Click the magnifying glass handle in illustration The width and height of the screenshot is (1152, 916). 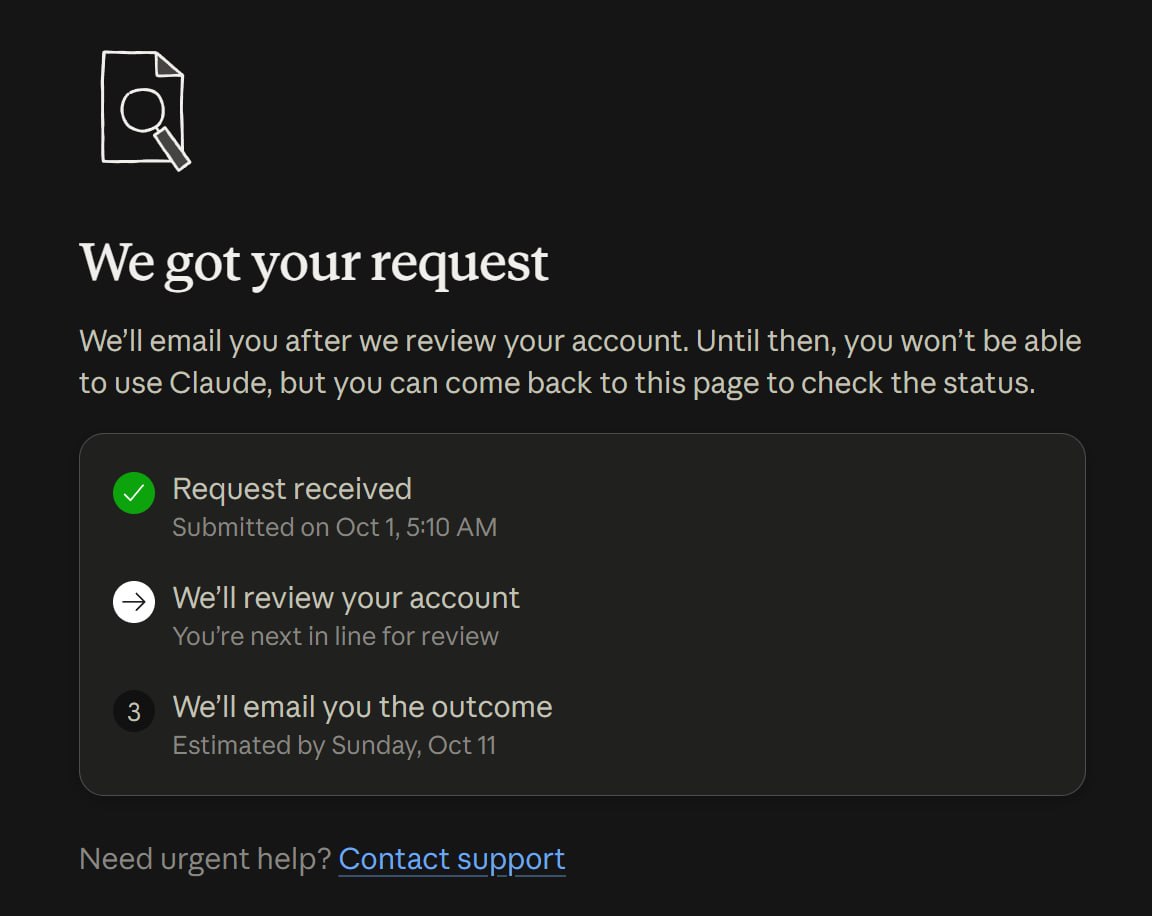point(173,149)
